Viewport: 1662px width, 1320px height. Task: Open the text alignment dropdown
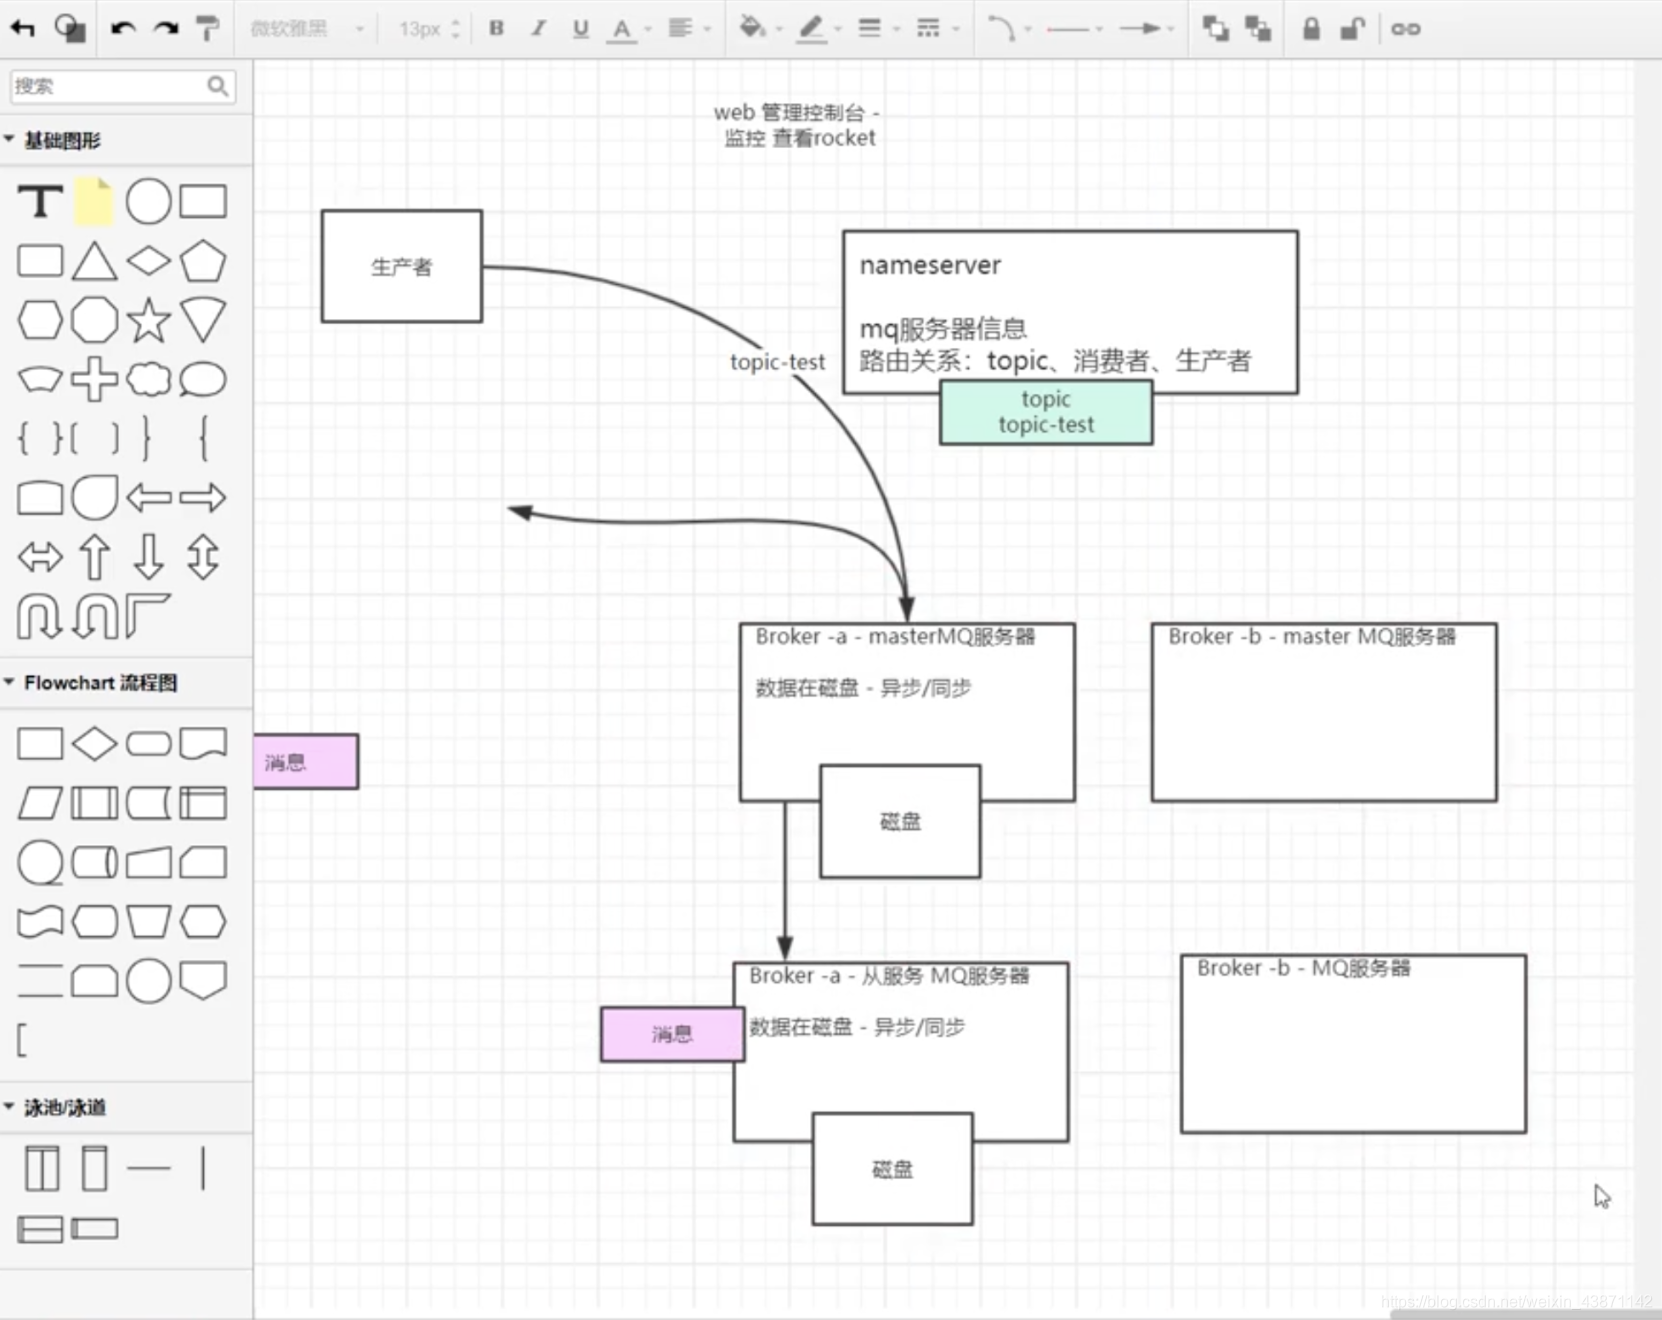(x=688, y=28)
